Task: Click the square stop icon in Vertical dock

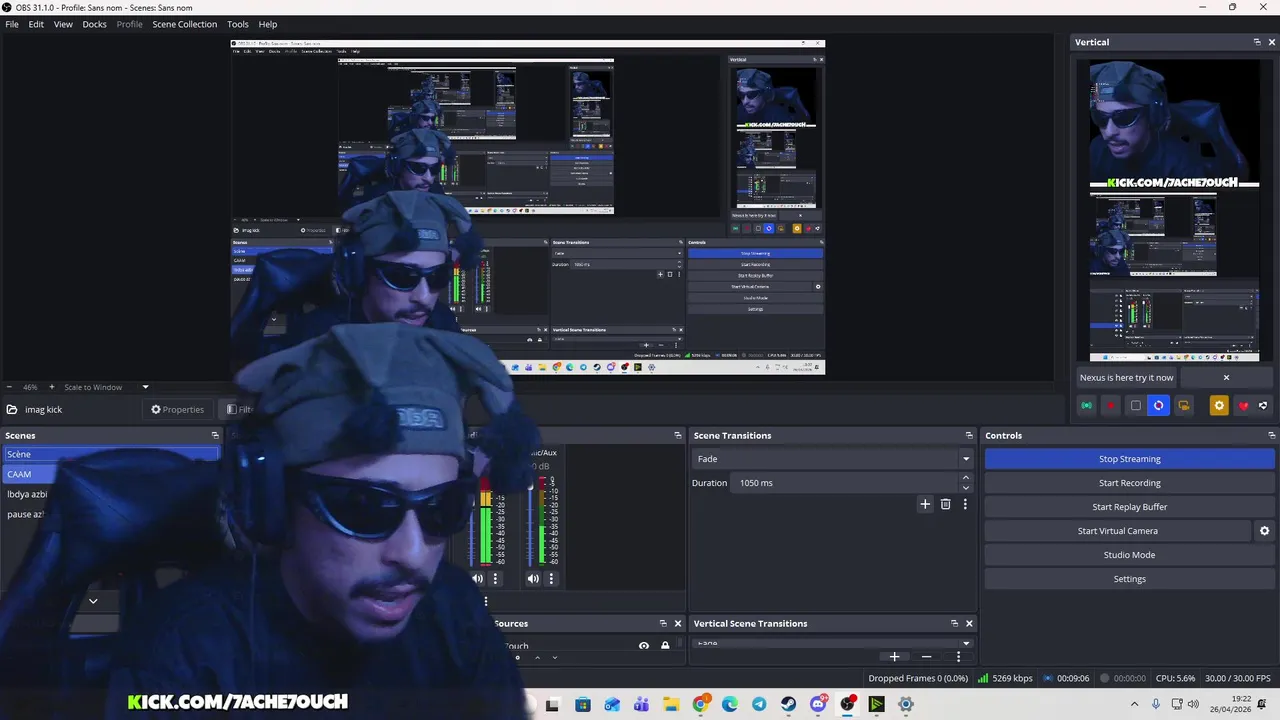Action: tap(1135, 405)
